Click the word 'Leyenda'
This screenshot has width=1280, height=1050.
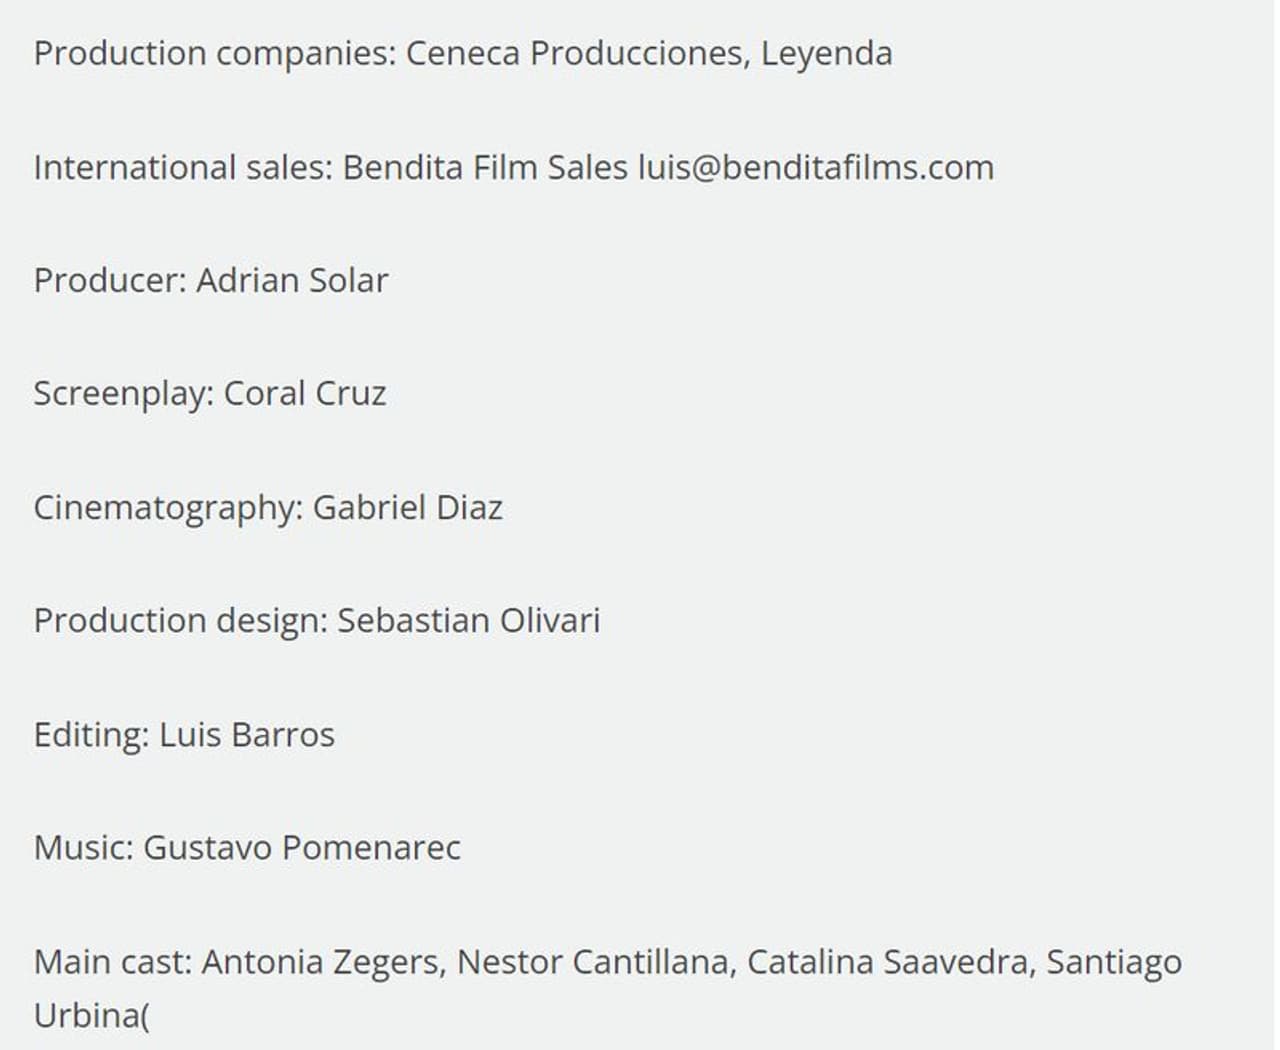point(826,53)
